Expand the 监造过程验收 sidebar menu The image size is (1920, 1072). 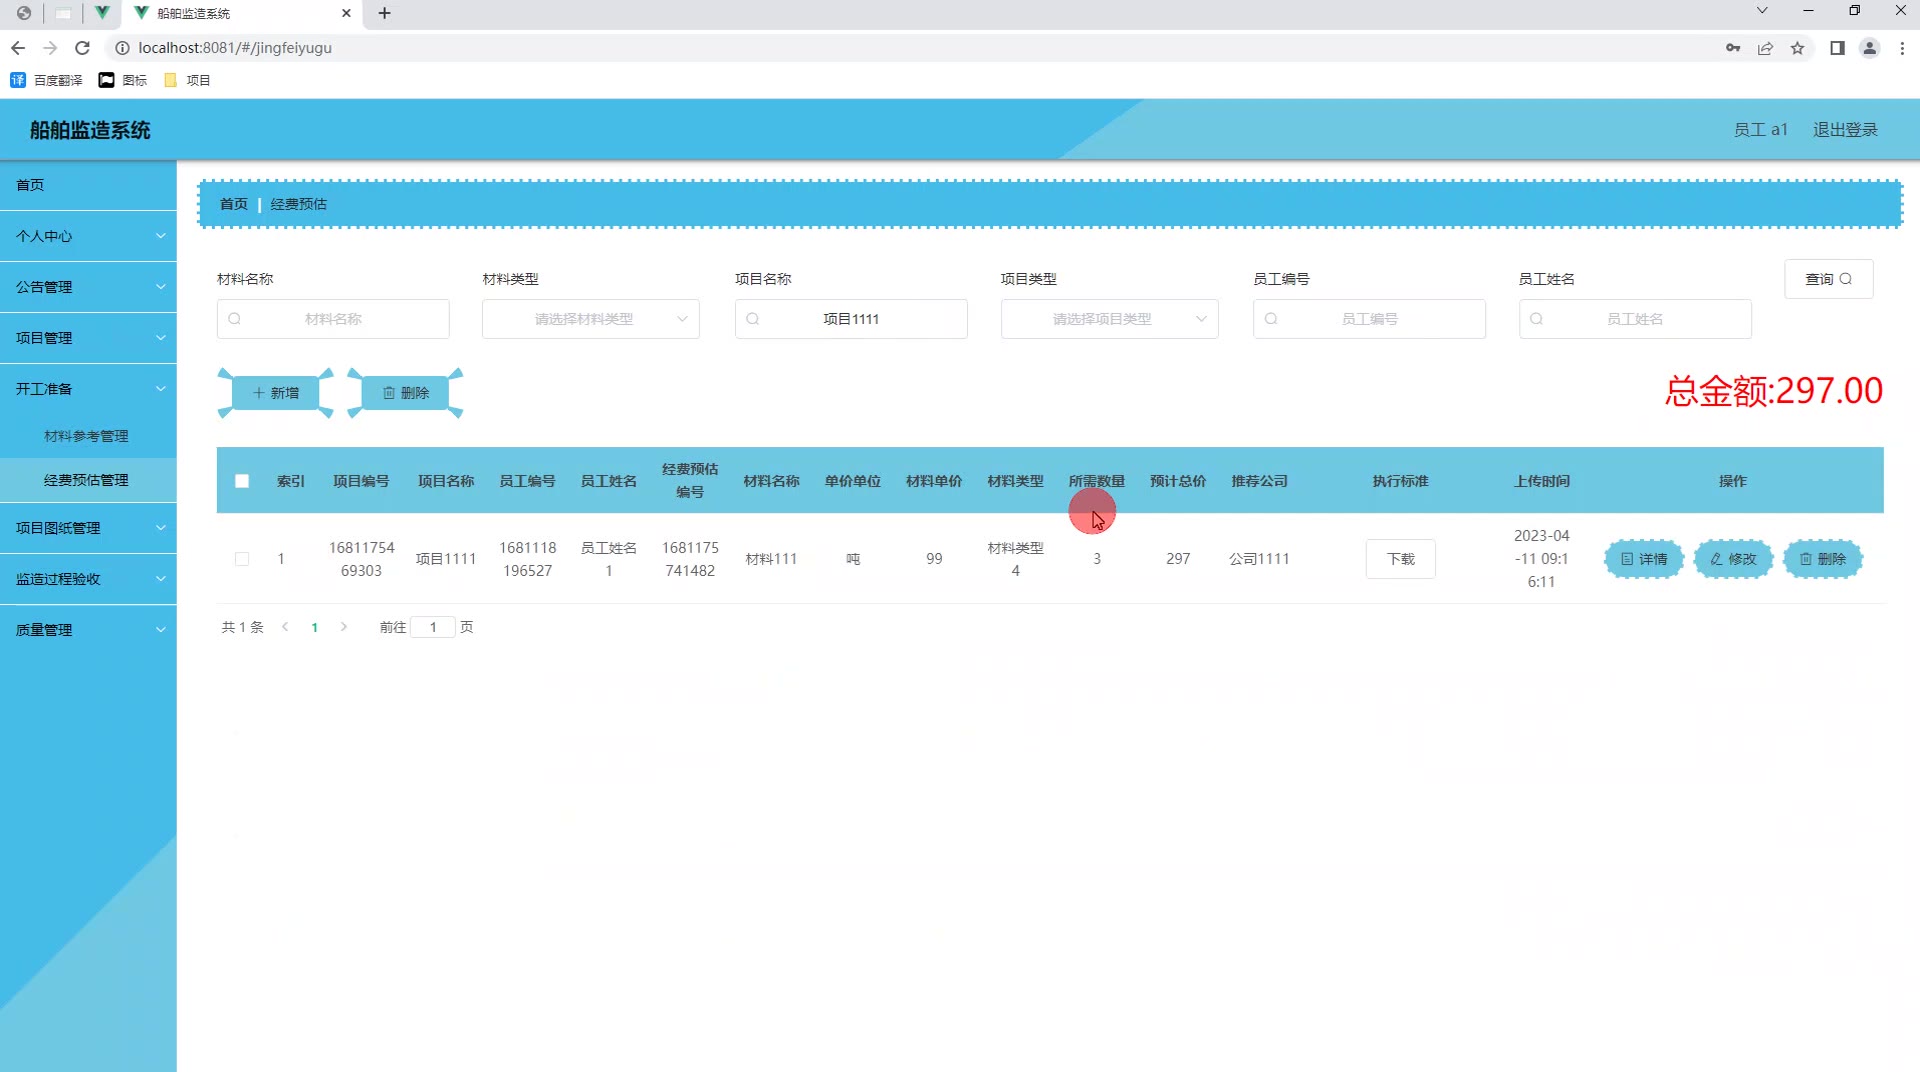click(88, 579)
